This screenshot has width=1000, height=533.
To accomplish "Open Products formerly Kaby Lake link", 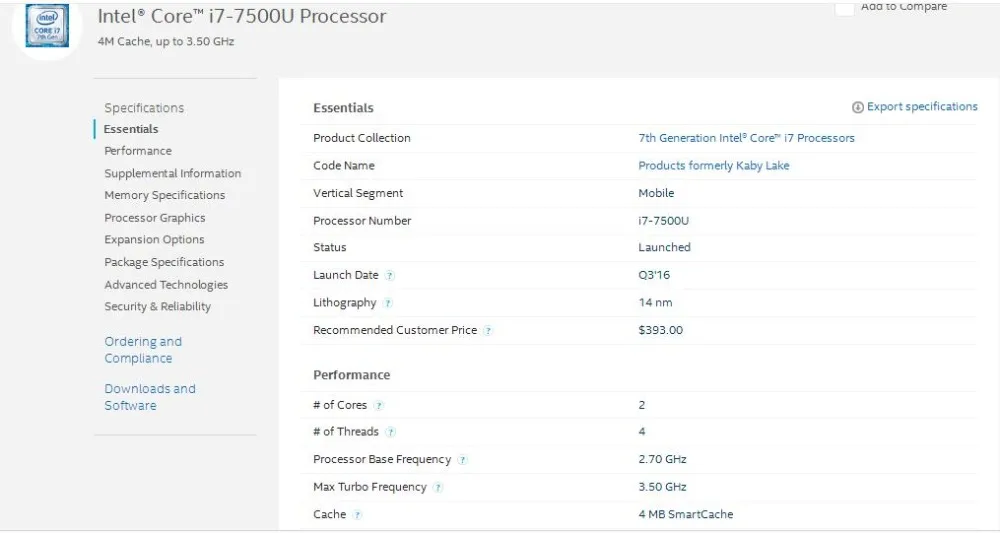I will (713, 166).
